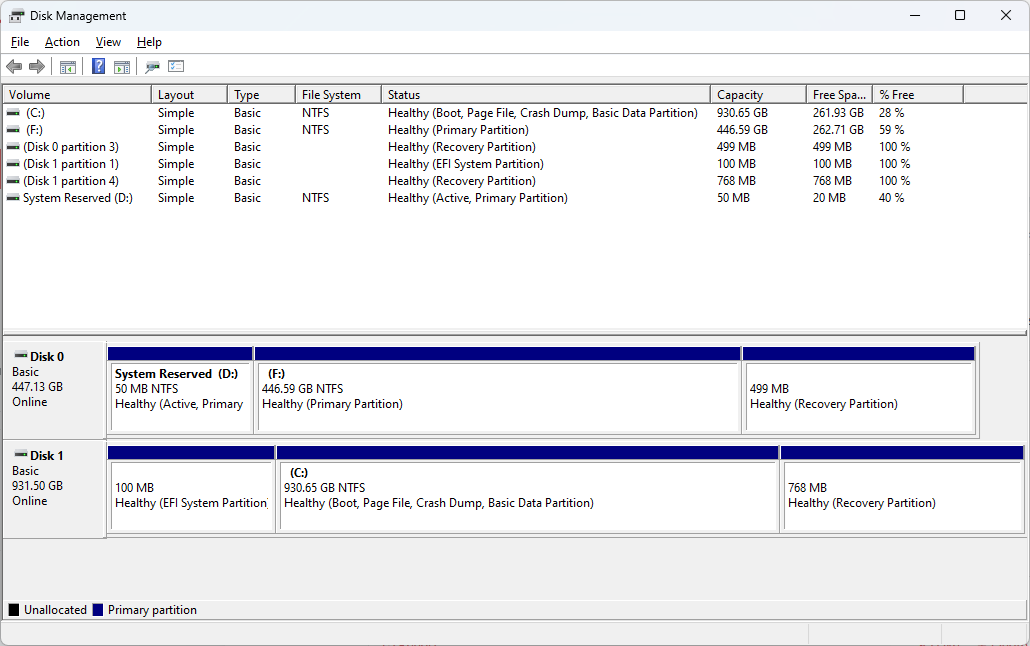The height and width of the screenshot is (646, 1030).
Task: Open the Action menu
Action: (62, 42)
